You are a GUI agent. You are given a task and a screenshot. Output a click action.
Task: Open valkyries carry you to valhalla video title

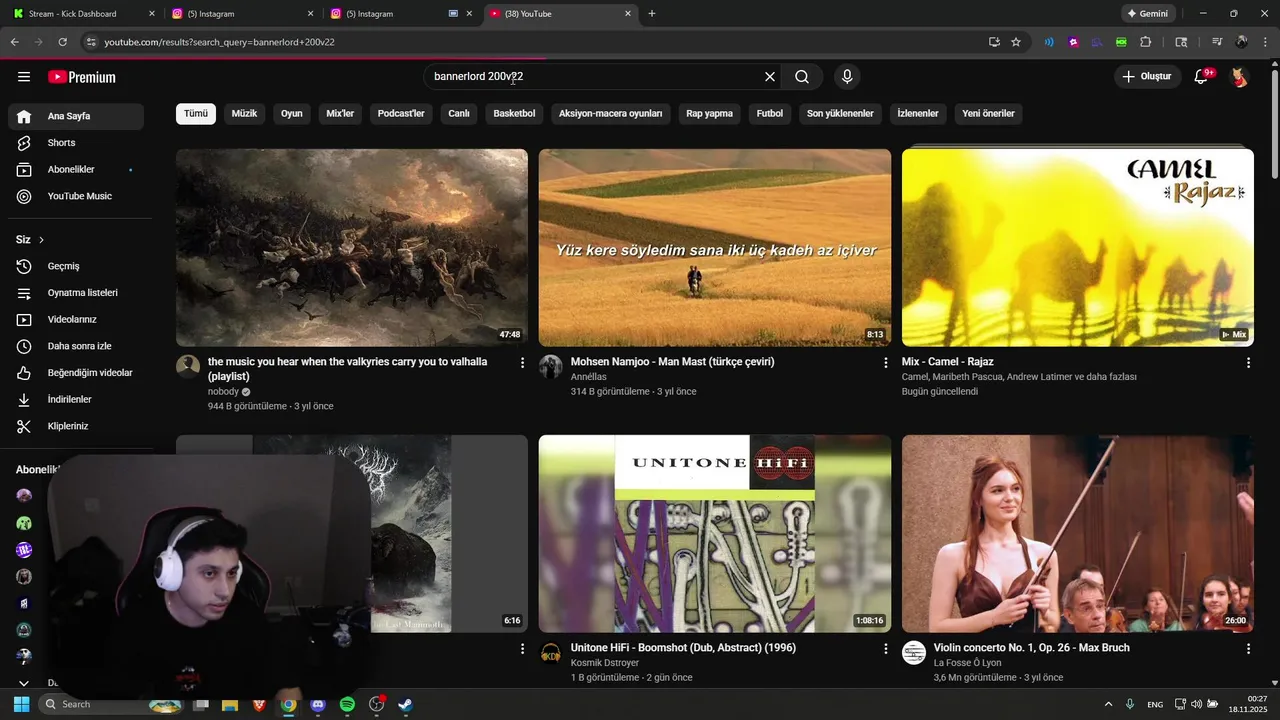(x=347, y=369)
